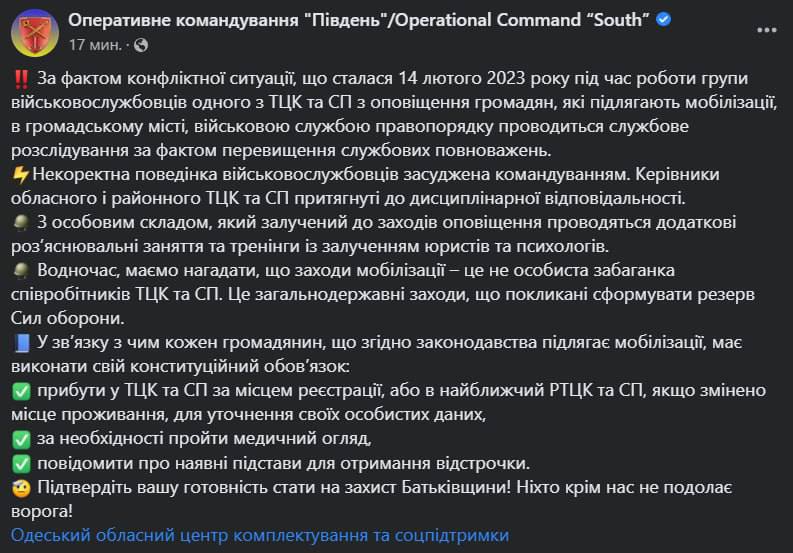Image resolution: width=793 pixels, height=553 pixels.
Task: Click the green check mark before "прибути у ТЦК"
Action: [x=21, y=391]
